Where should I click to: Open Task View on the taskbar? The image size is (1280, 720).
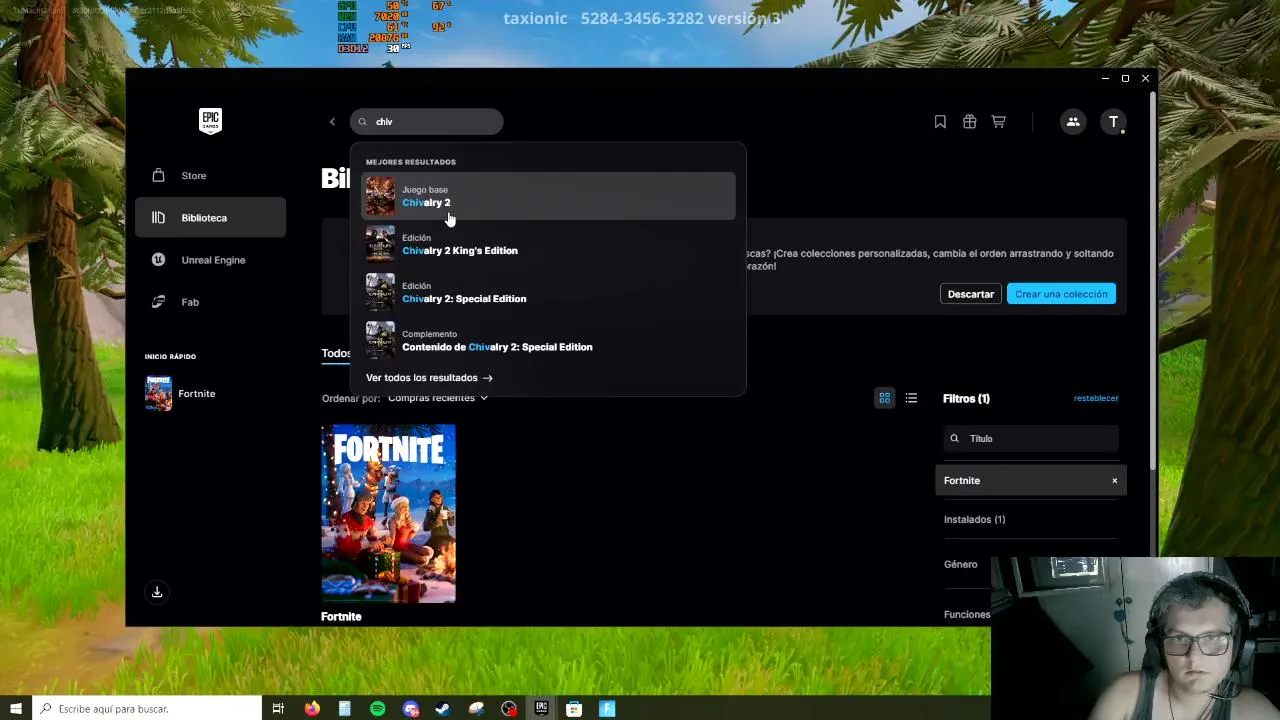coord(278,708)
